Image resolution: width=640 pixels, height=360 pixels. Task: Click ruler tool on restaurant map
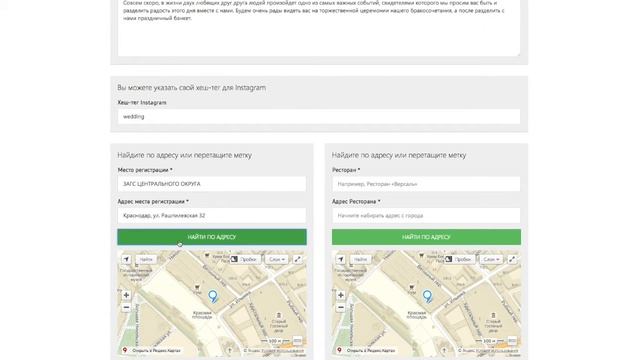coord(512,340)
